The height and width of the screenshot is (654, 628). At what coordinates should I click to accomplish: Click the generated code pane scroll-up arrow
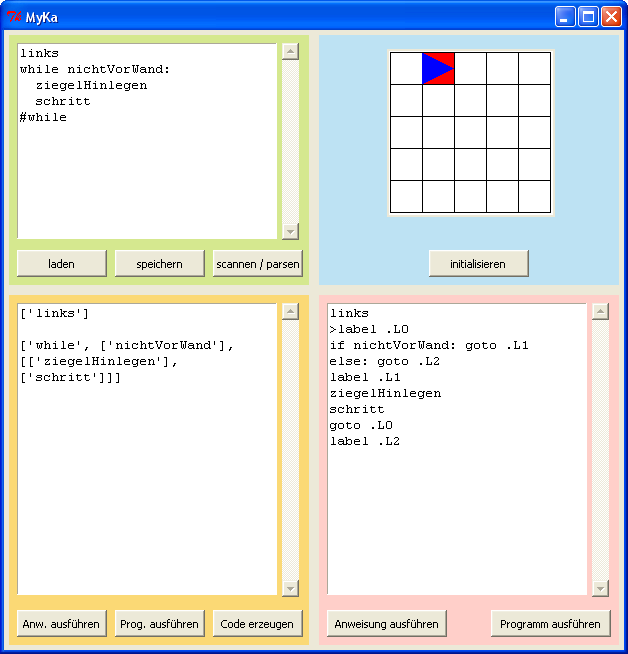tap(600, 312)
